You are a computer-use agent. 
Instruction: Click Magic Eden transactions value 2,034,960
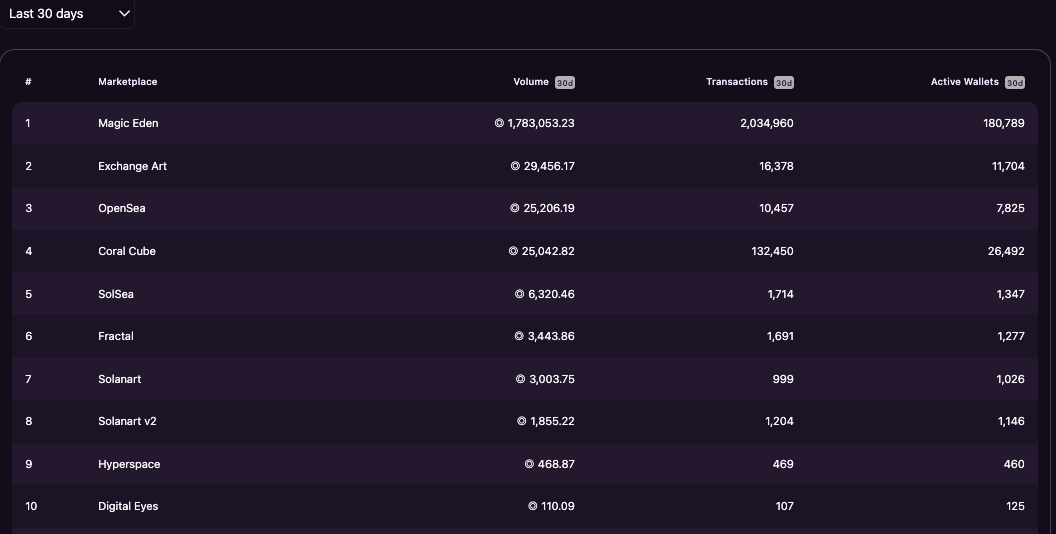[766, 123]
